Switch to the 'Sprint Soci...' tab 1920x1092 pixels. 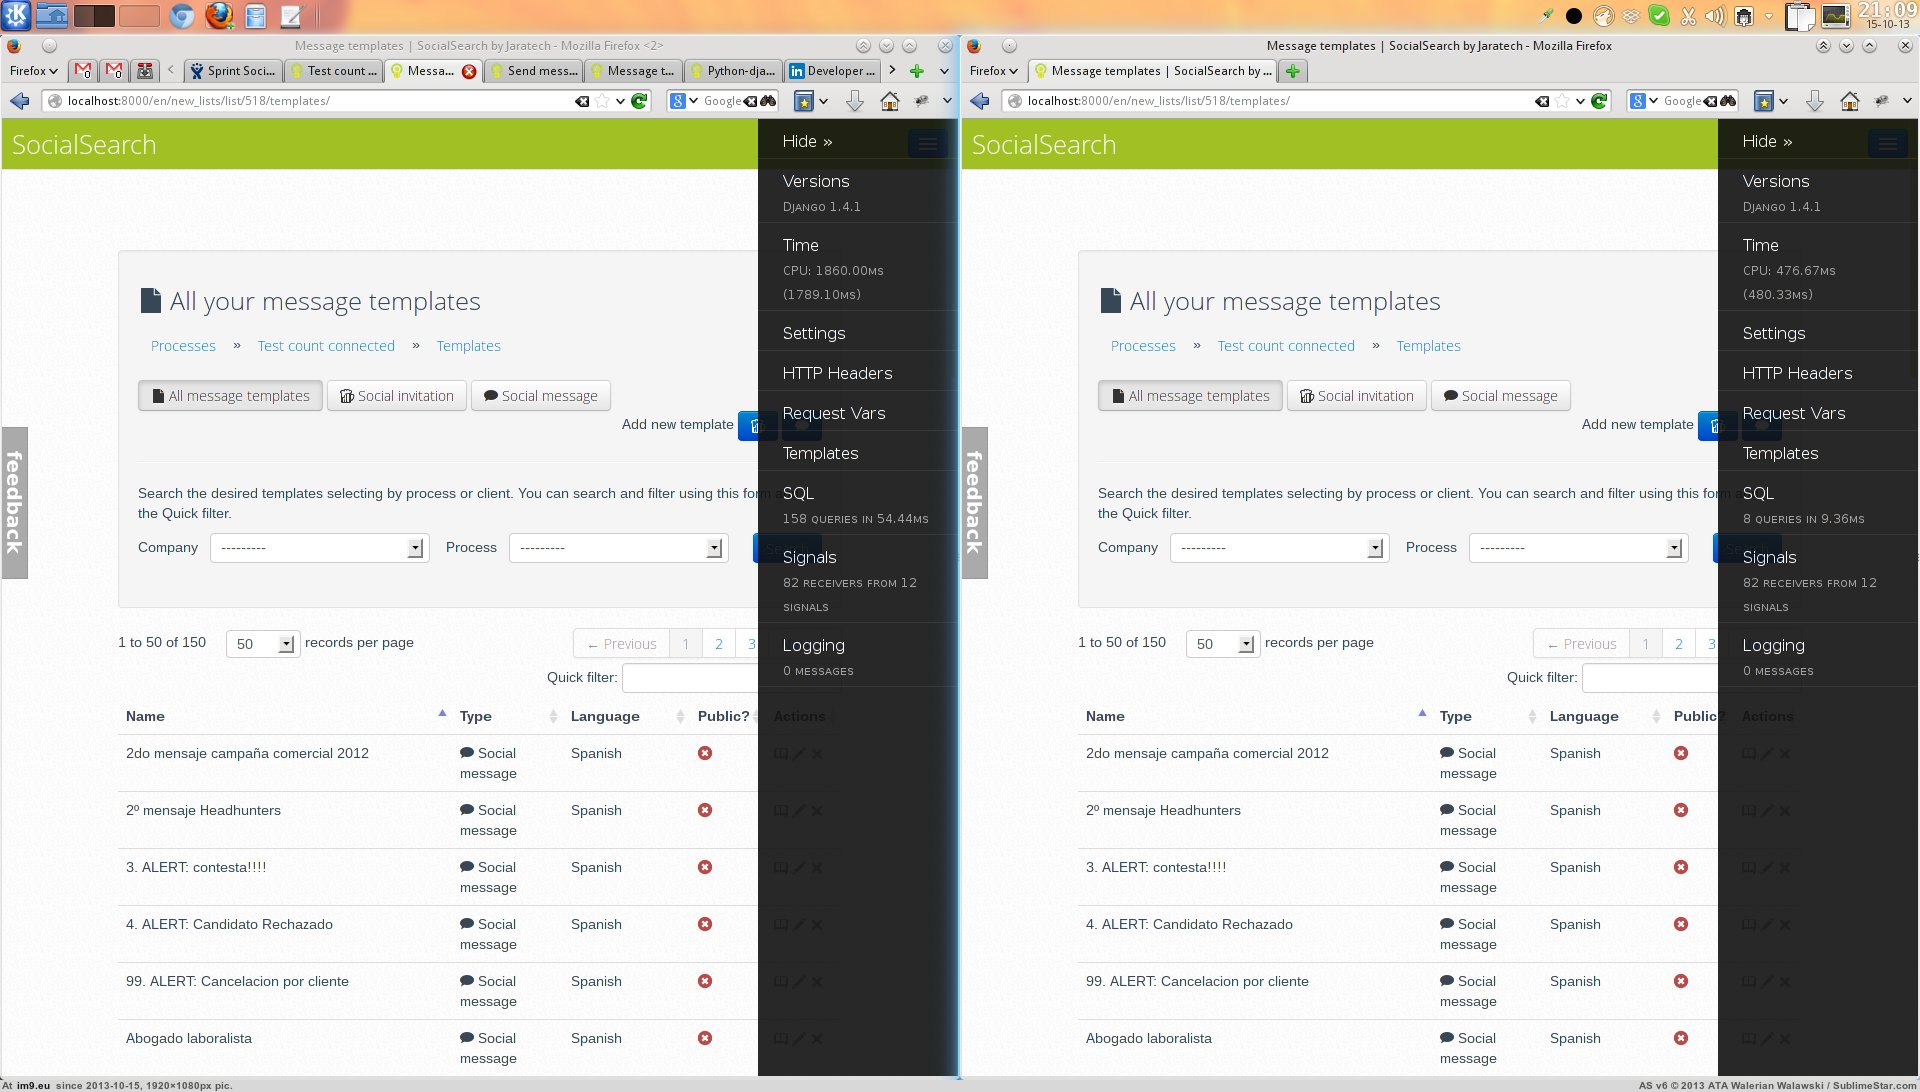pos(233,71)
